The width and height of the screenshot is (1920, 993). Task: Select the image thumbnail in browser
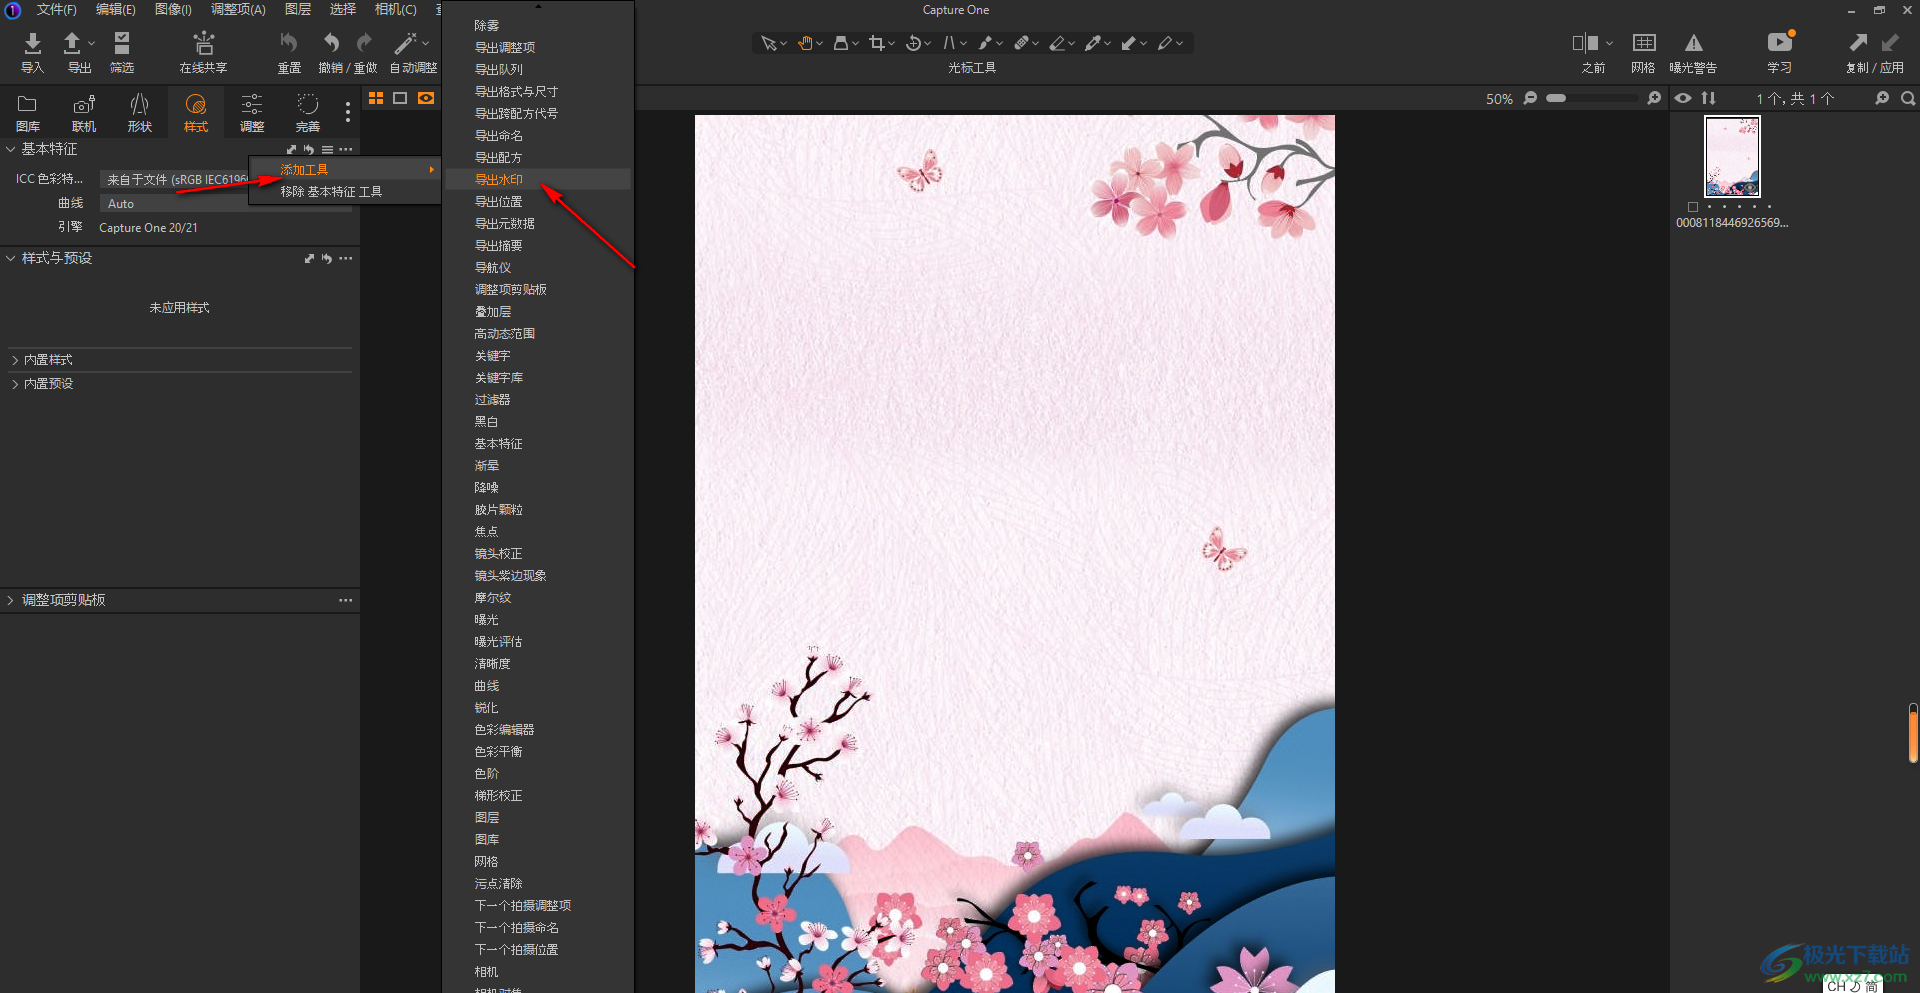[1732, 157]
